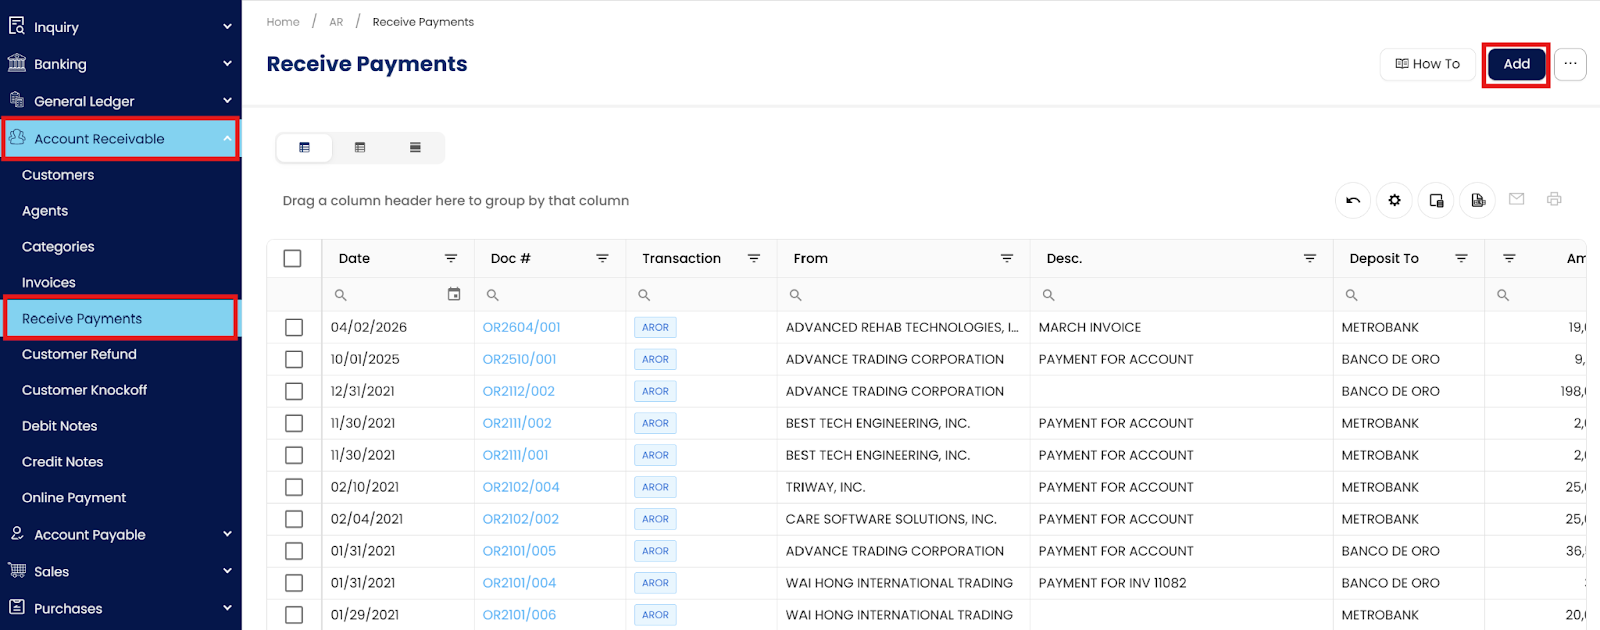Click the export document icon

[1478, 200]
